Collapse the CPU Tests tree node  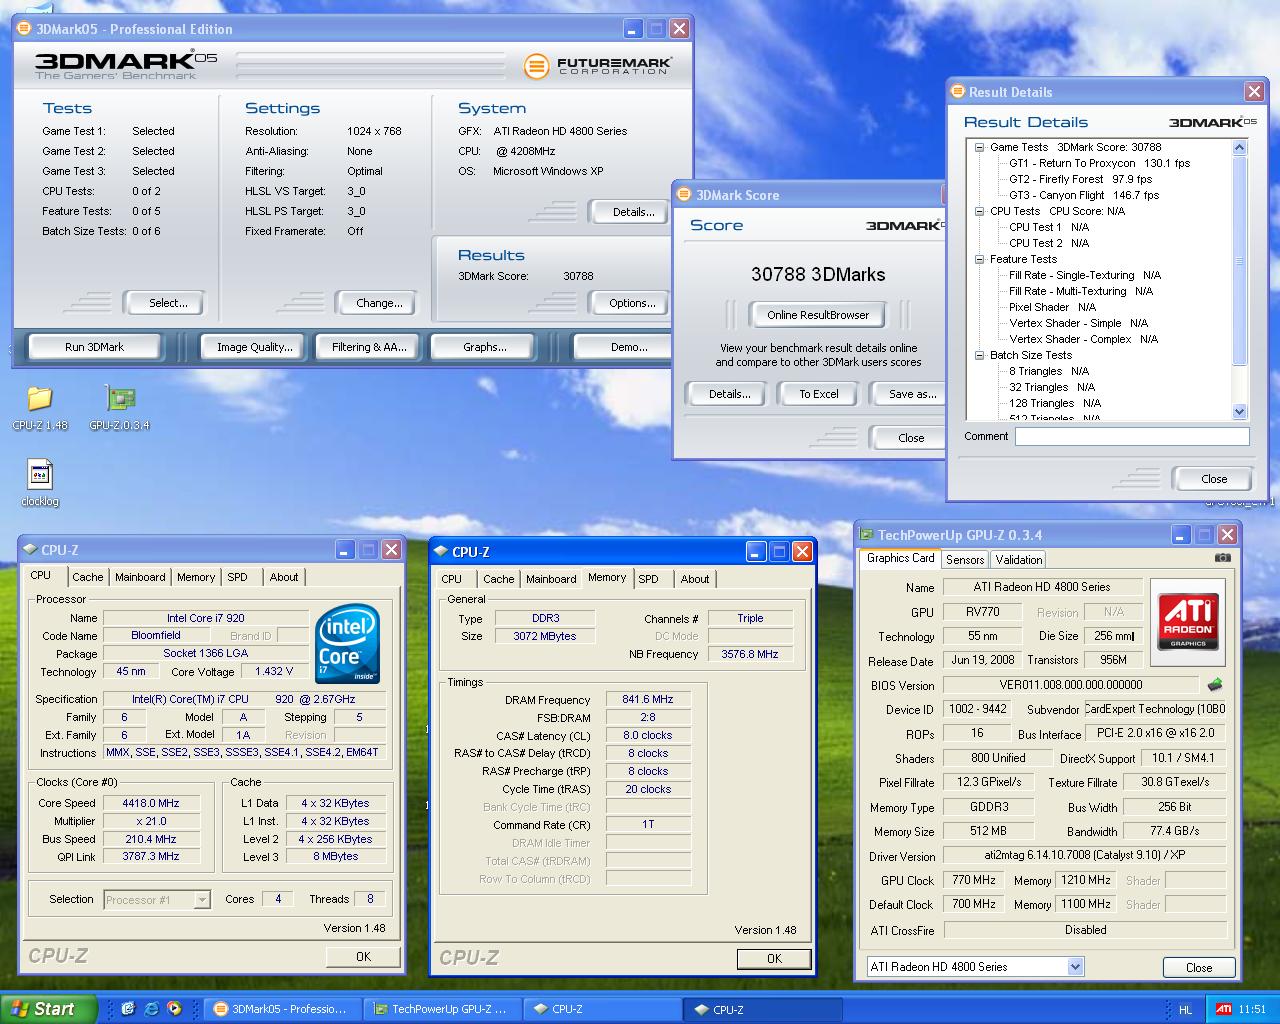pyautogui.click(x=980, y=211)
